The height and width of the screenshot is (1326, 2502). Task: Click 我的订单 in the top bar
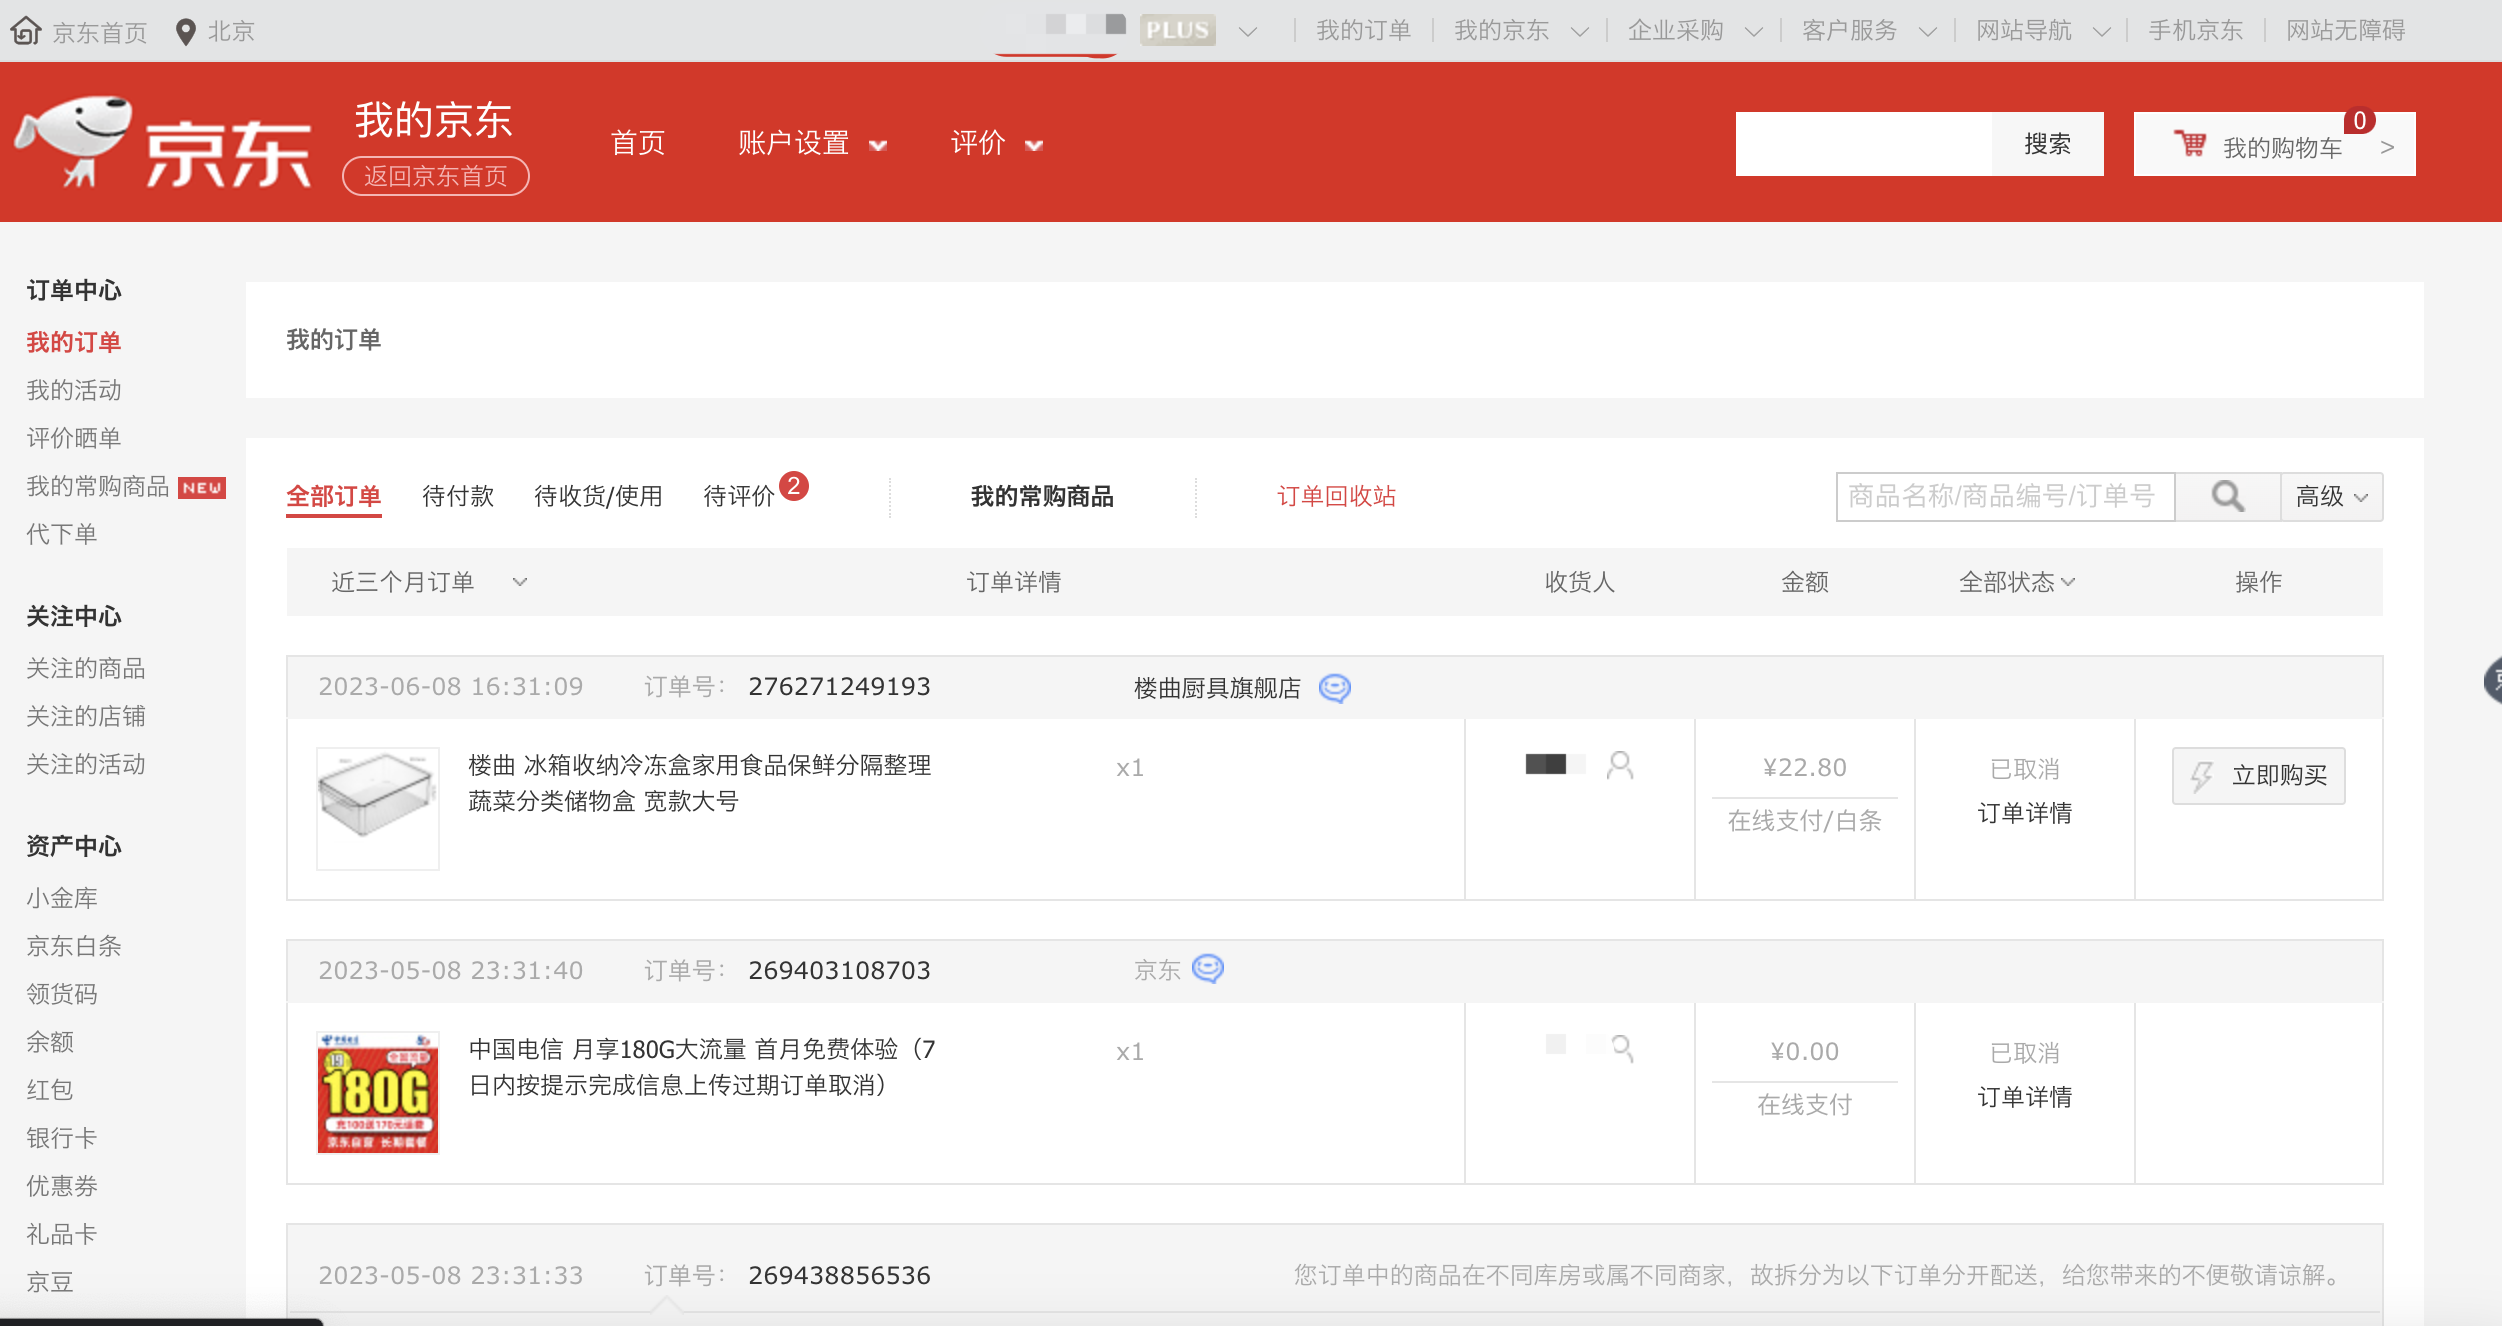point(1363,31)
